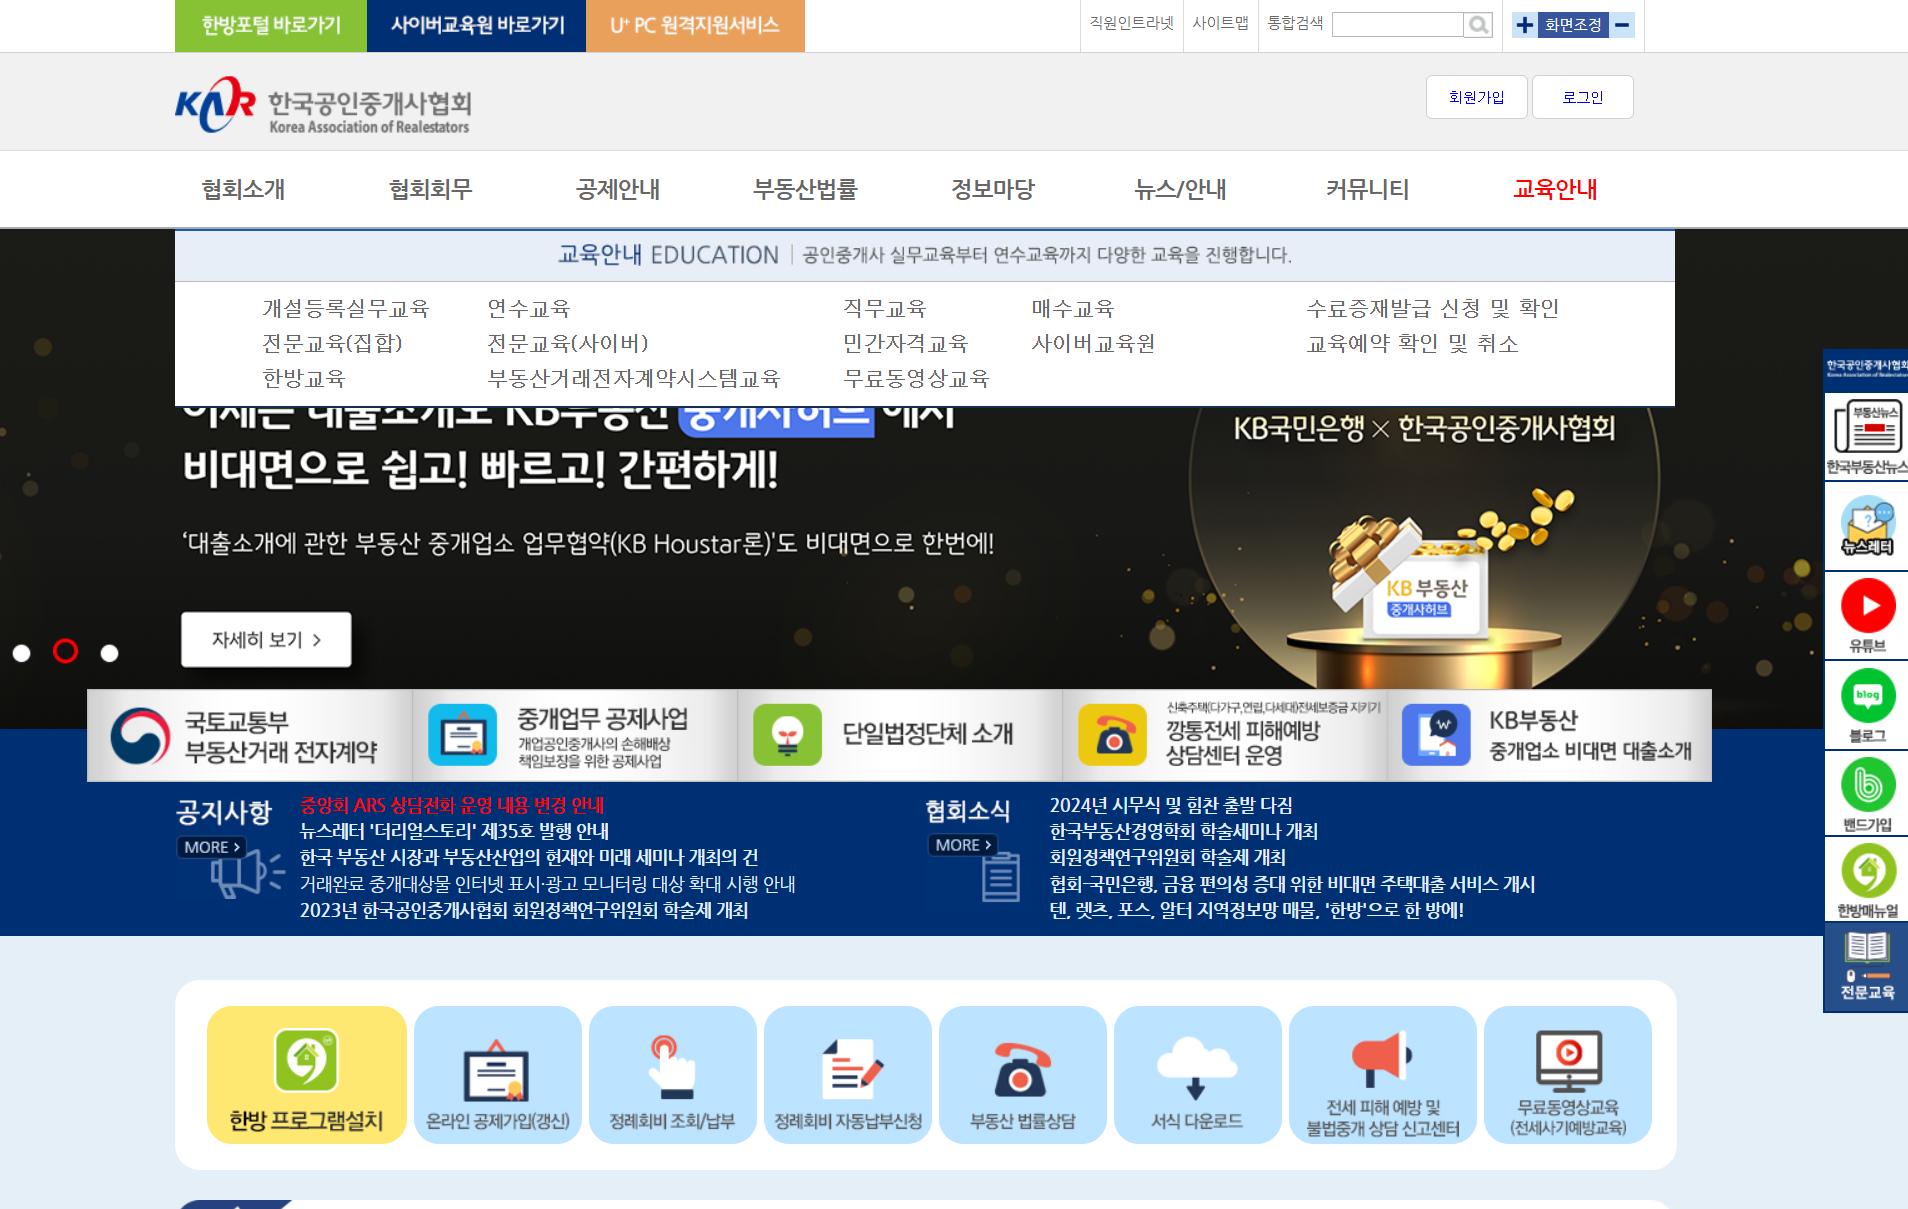Go to 한방포털 바로가기 tab
This screenshot has width=1908, height=1209.
(x=271, y=25)
